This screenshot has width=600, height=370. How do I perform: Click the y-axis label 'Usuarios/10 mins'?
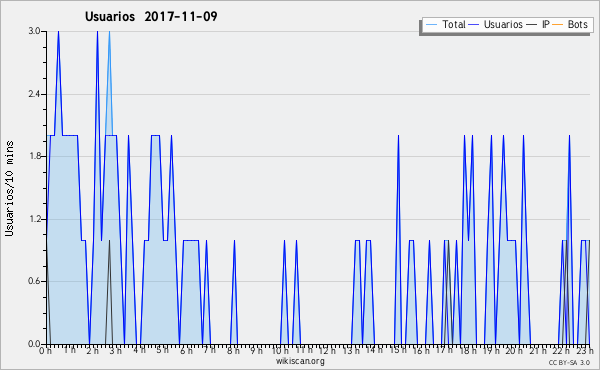coord(9,188)
